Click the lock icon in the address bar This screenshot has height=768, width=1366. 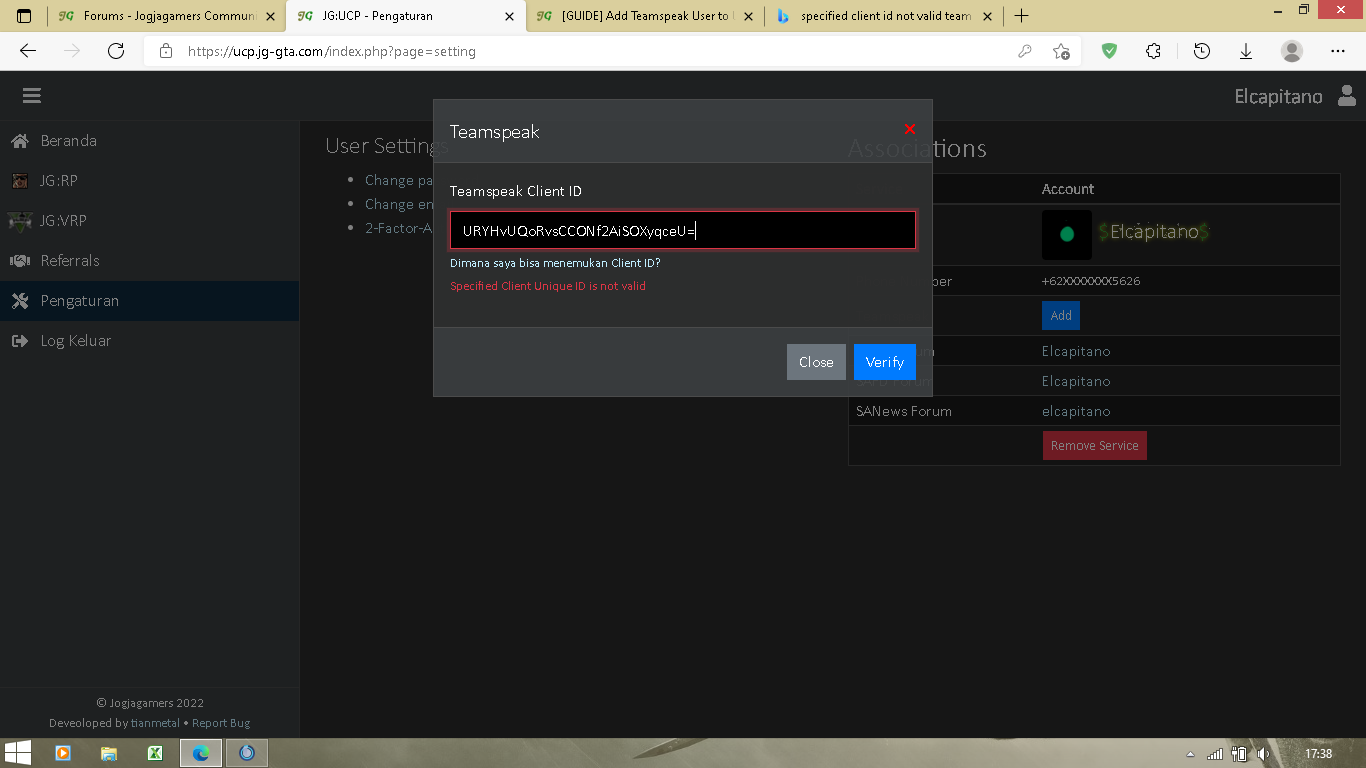tap(166, 51)
